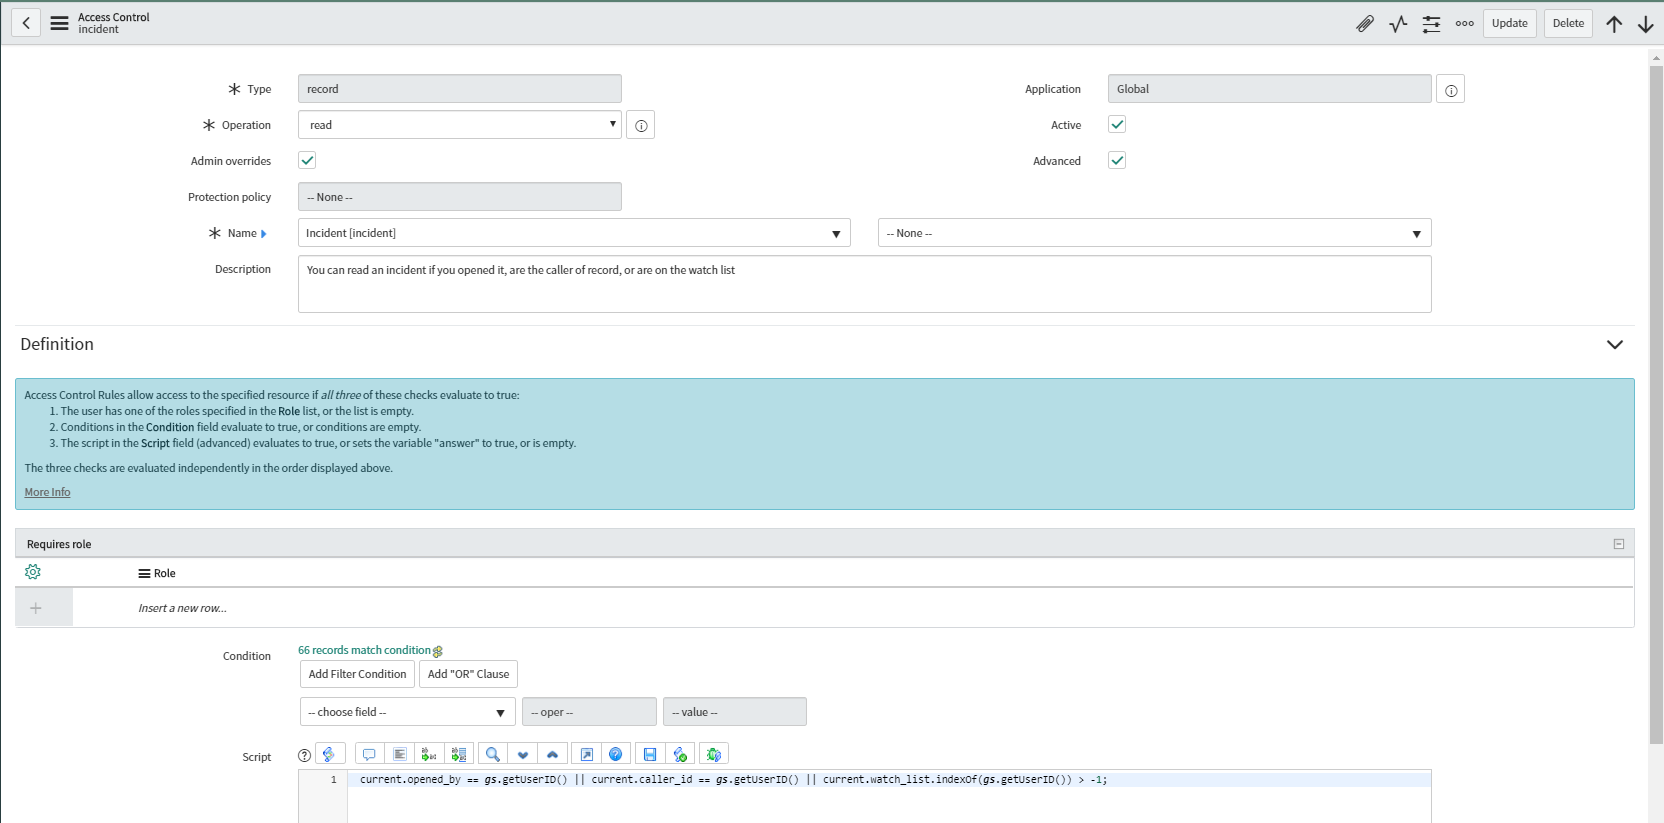Toggle syntax highlighting in script editor

pyautogui.click(x=330, y=754)
